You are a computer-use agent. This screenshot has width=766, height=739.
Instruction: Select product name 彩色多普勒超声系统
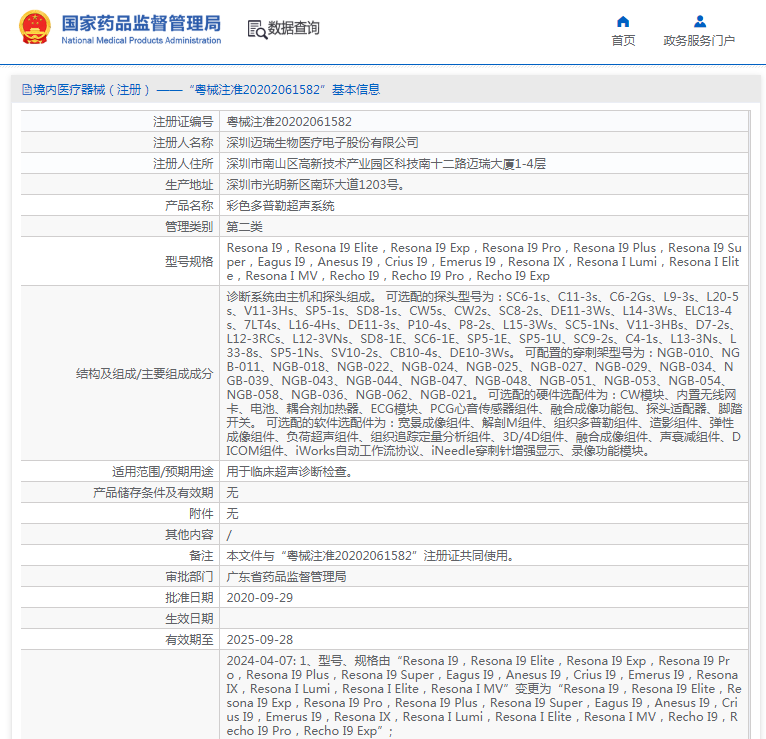[280, 206]
